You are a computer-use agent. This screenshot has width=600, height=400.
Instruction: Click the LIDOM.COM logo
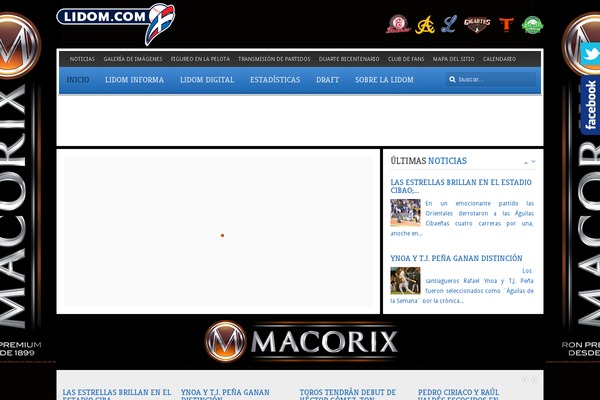click(x=116, y=23)
